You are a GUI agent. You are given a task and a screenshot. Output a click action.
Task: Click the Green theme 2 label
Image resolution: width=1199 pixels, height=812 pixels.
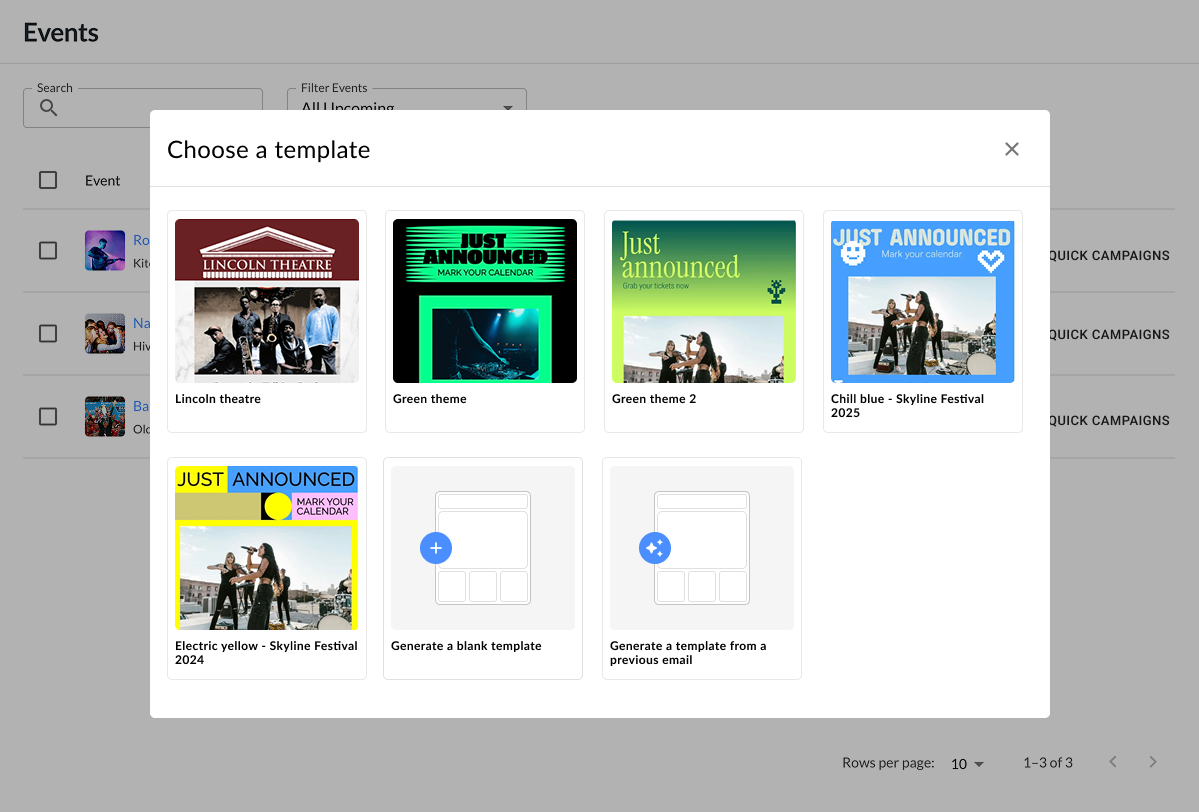point(654,399)
